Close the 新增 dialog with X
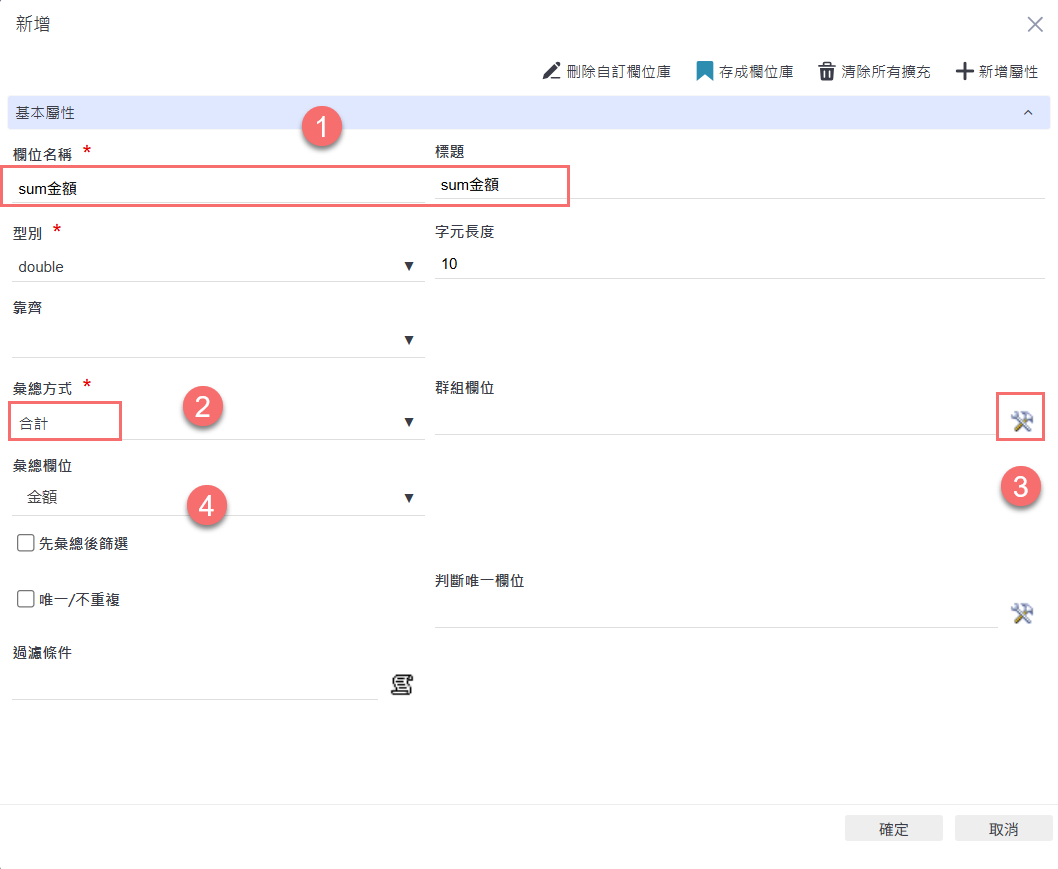The height and width of the screenshot is (869, 1058). pos(1035,25)
